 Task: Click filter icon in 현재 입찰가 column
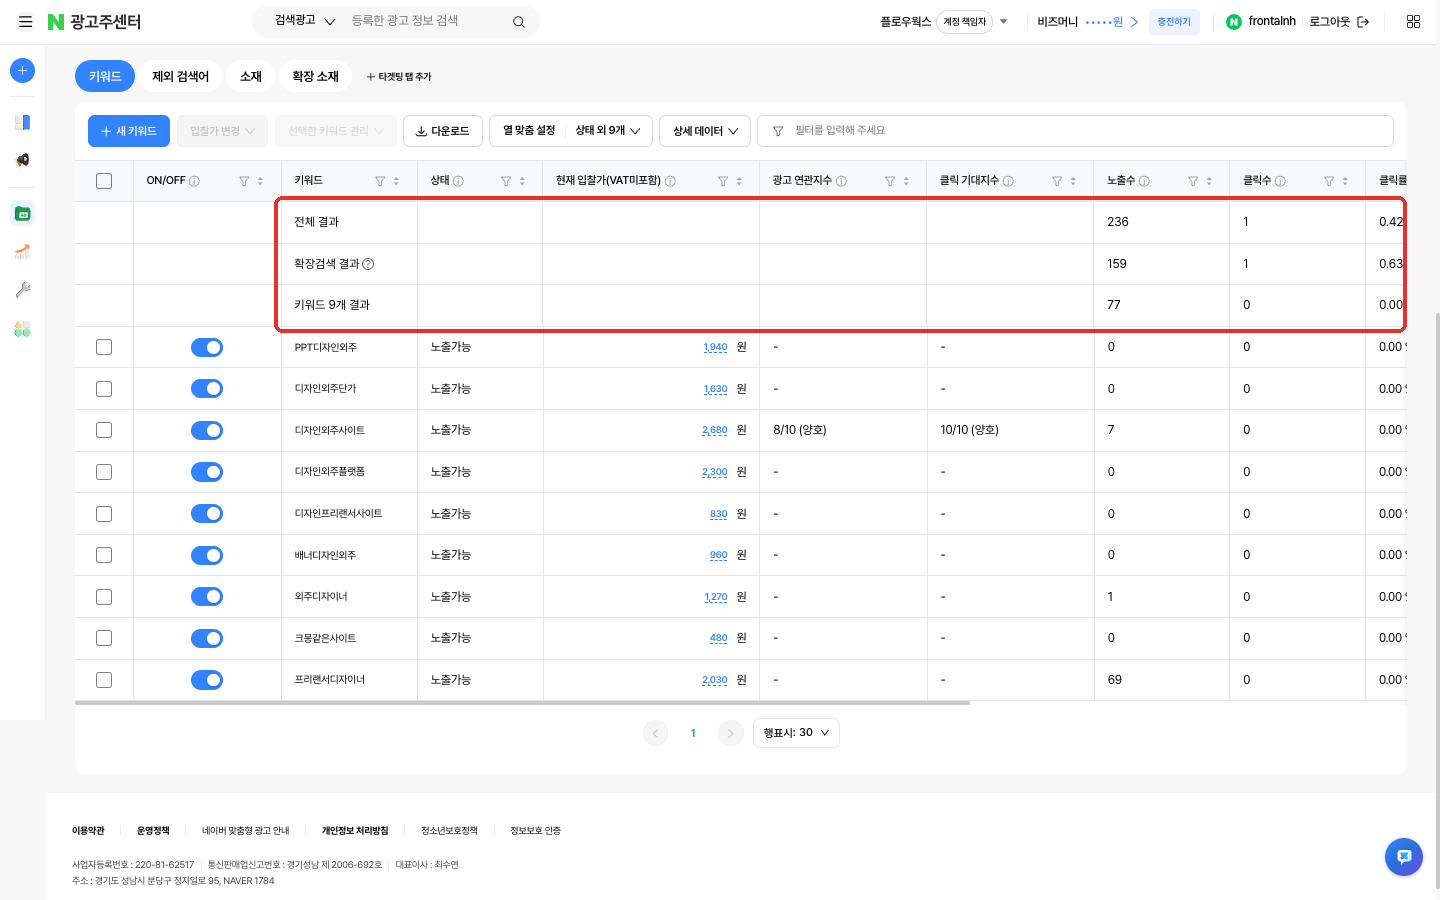point(723,181)
